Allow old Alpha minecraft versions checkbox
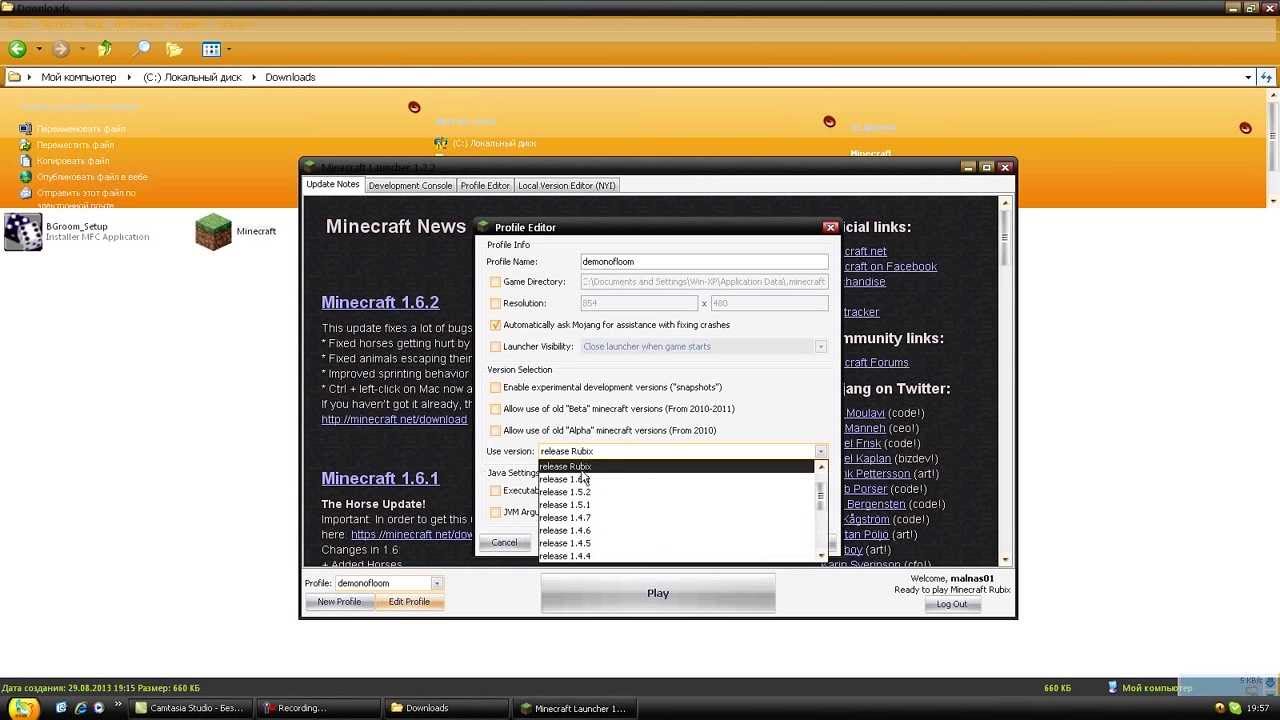Viewport: 1280px width, 720px height. pyautogui.click(x=495, y=431)
